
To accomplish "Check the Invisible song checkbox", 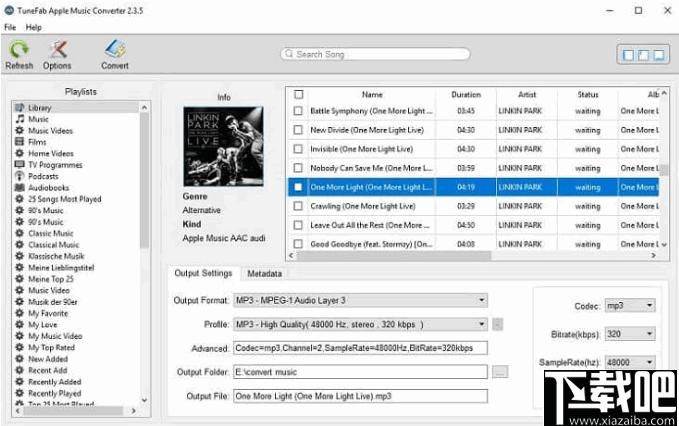I will tap(298, 149).
